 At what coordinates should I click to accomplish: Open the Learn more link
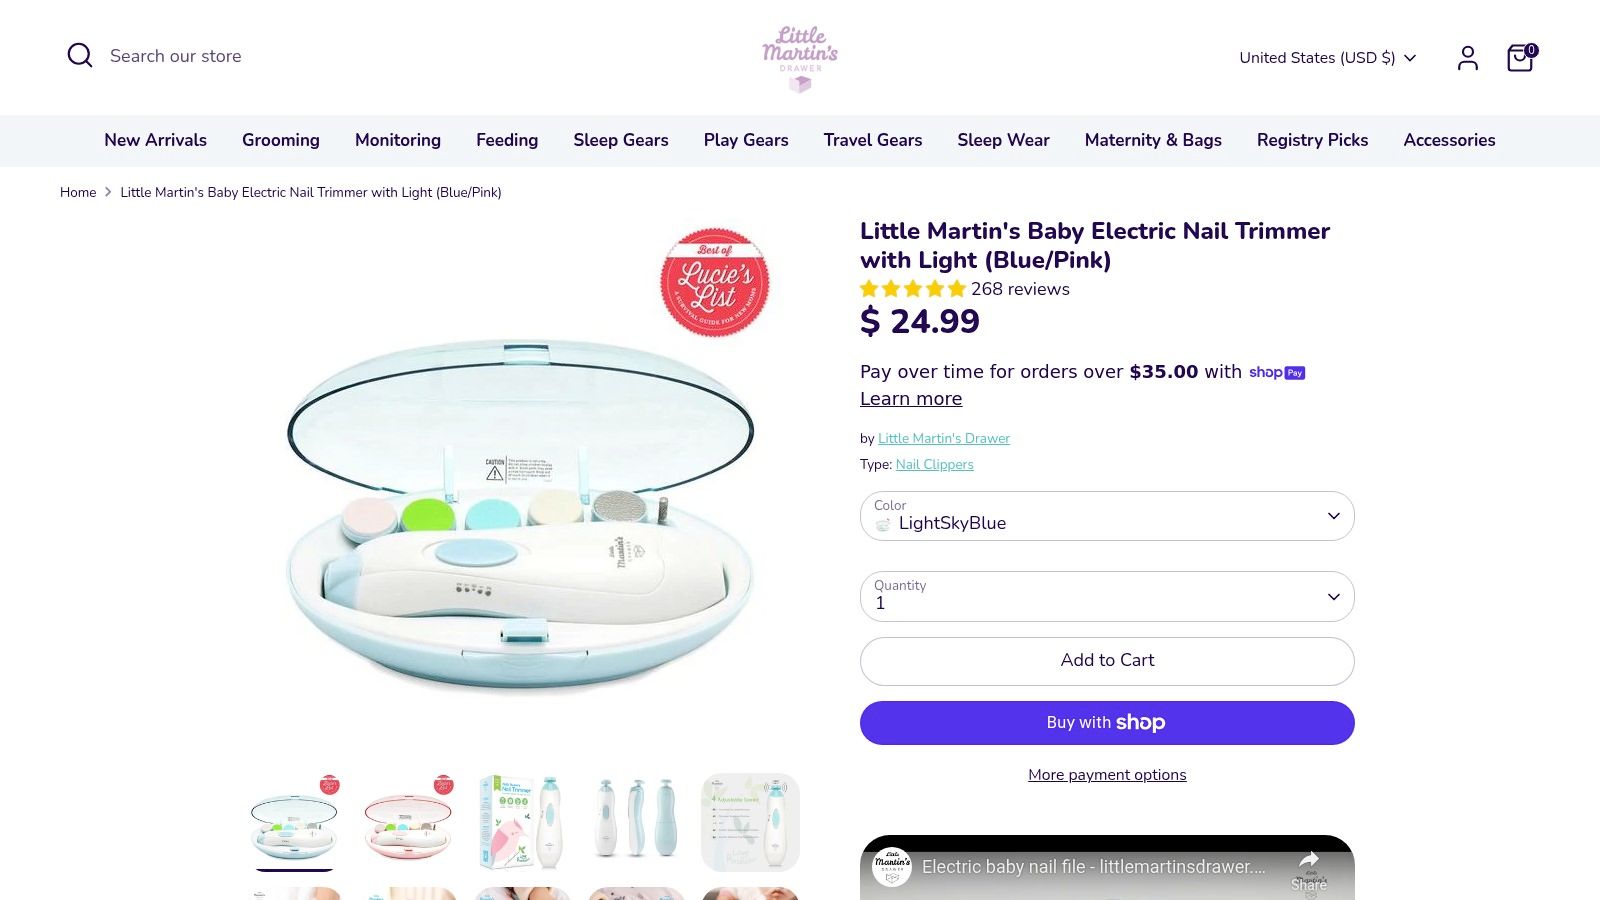(911, 398)
